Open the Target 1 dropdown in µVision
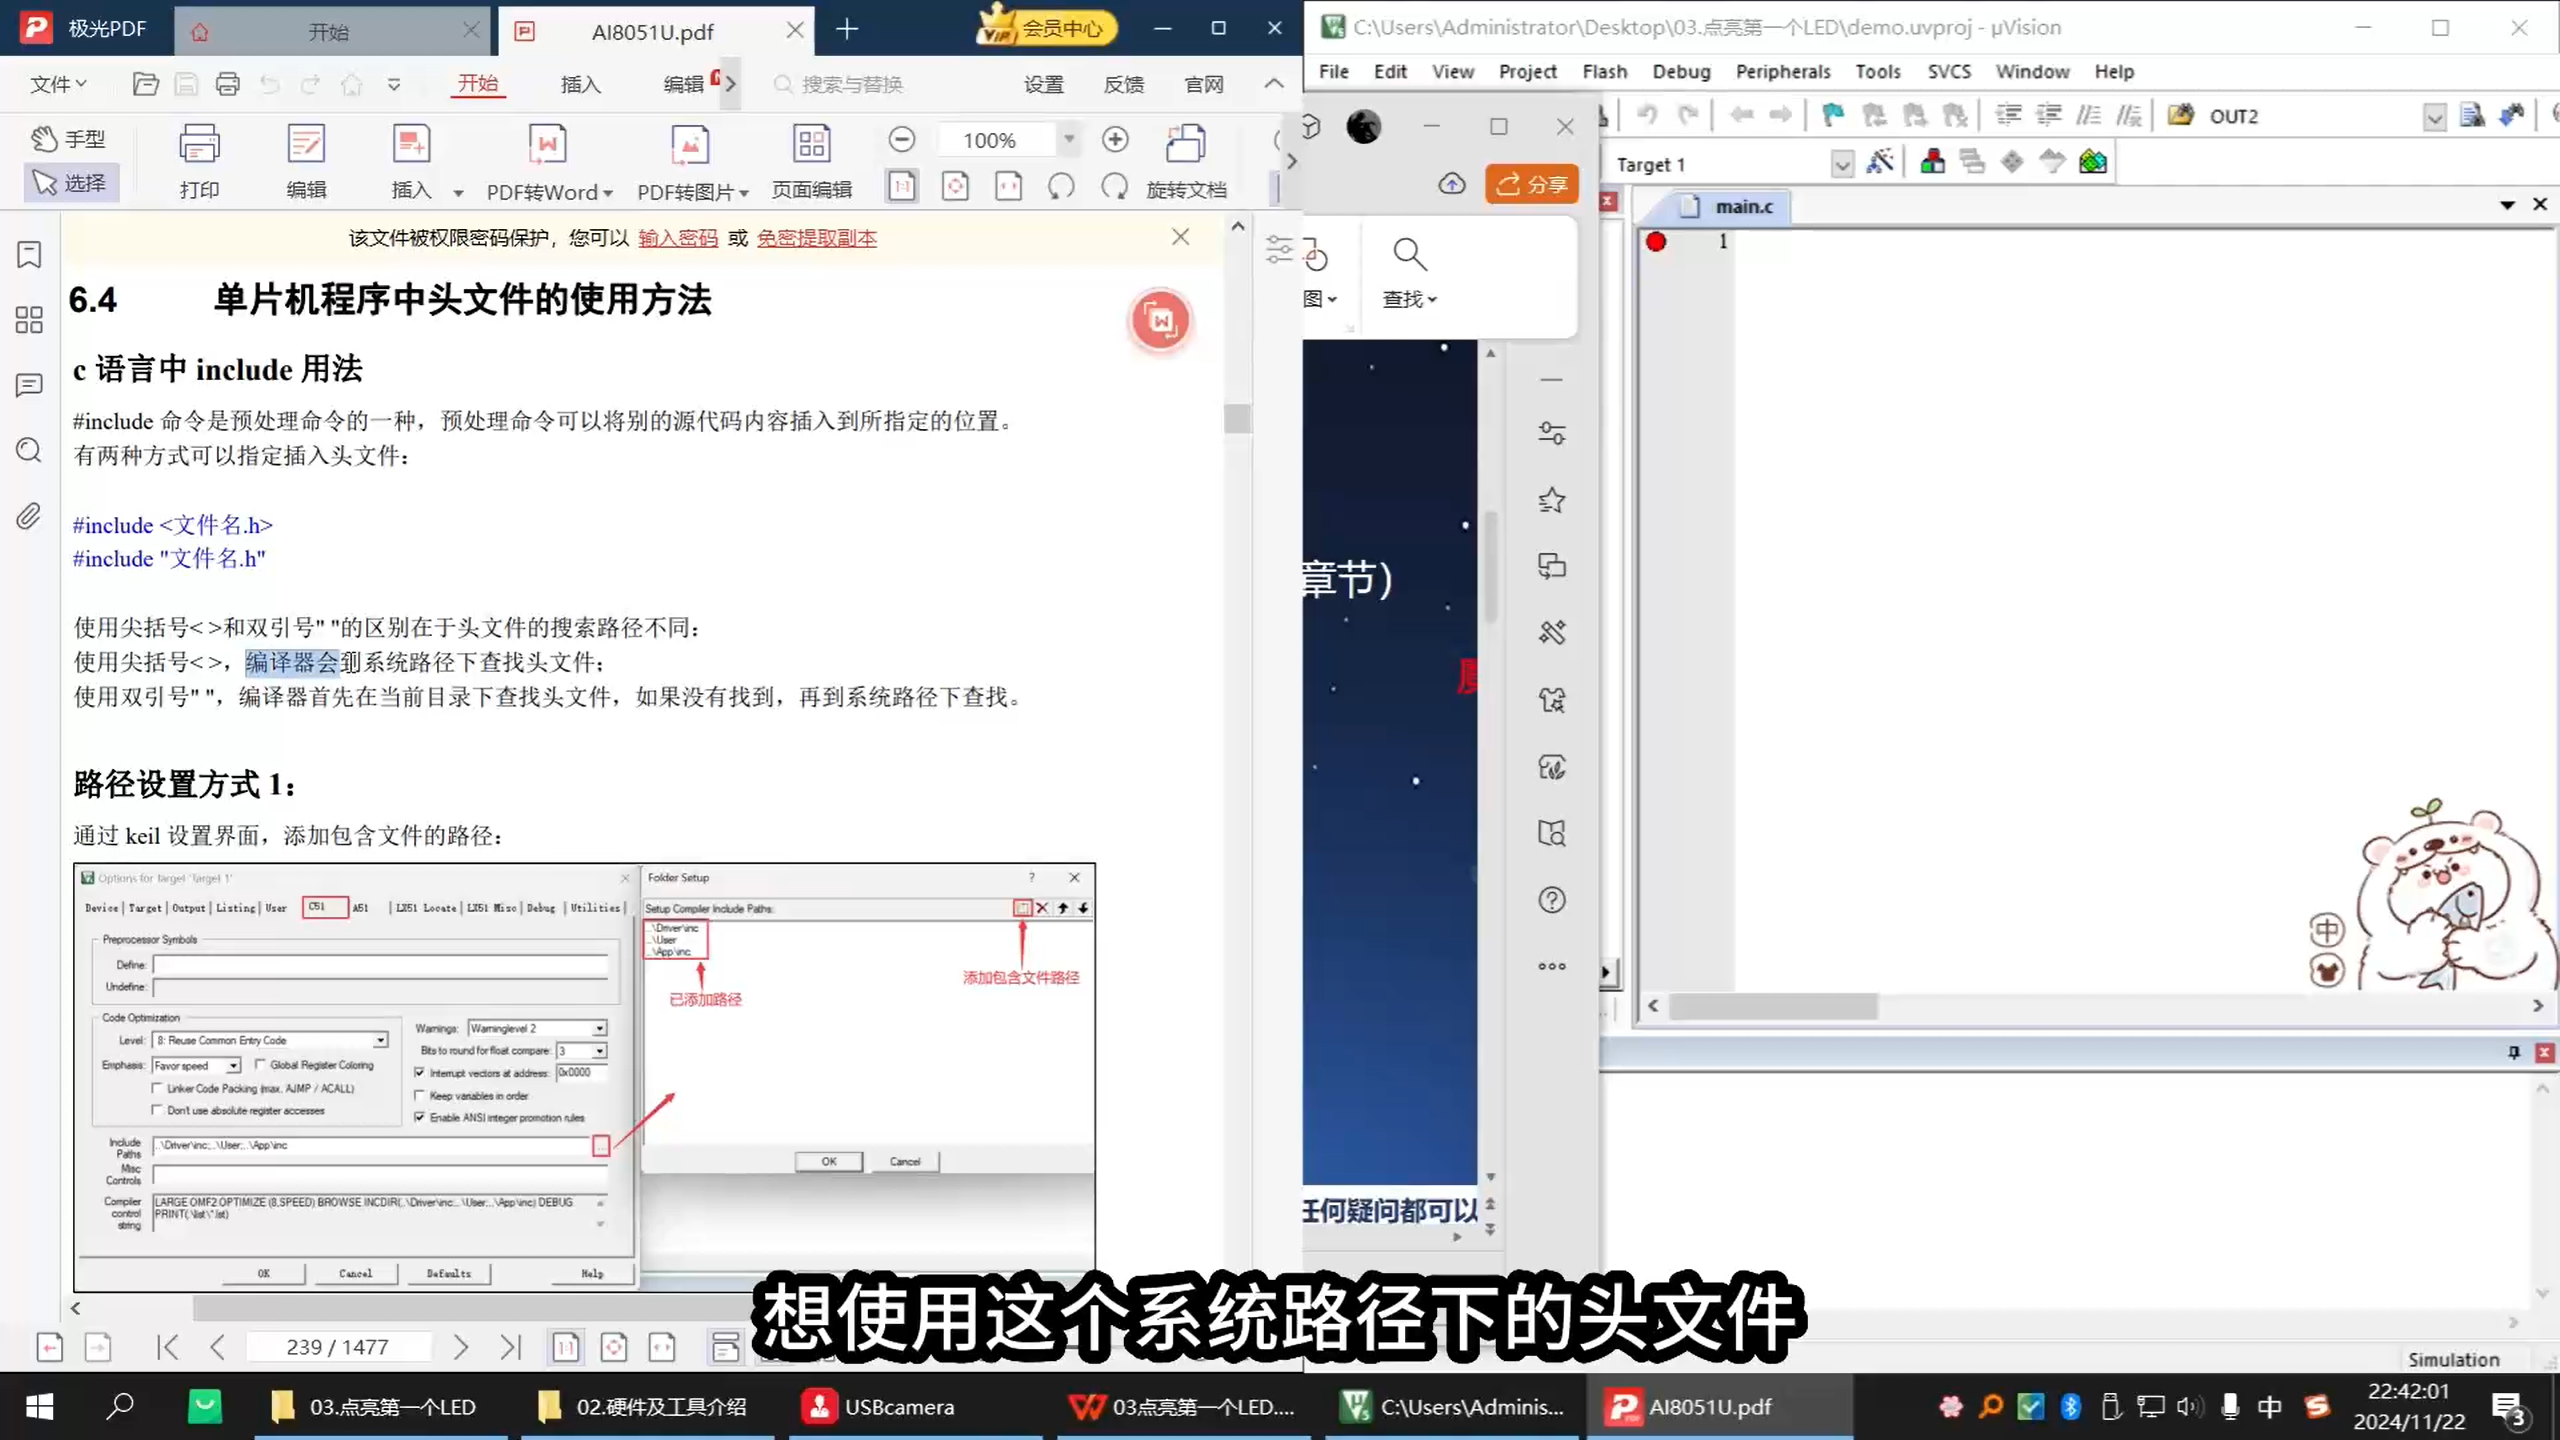2560x1440 pixels. point(1843,163)
